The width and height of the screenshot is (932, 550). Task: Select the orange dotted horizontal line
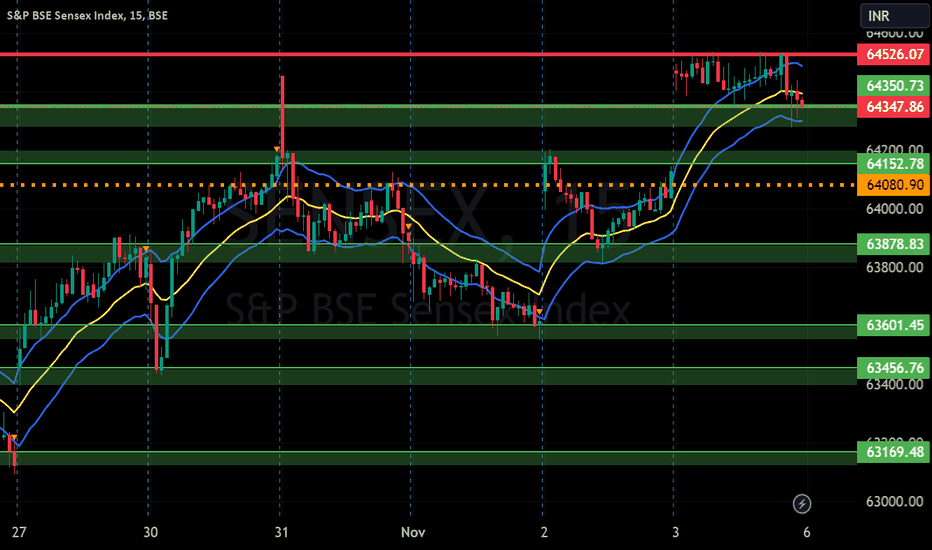428,185
